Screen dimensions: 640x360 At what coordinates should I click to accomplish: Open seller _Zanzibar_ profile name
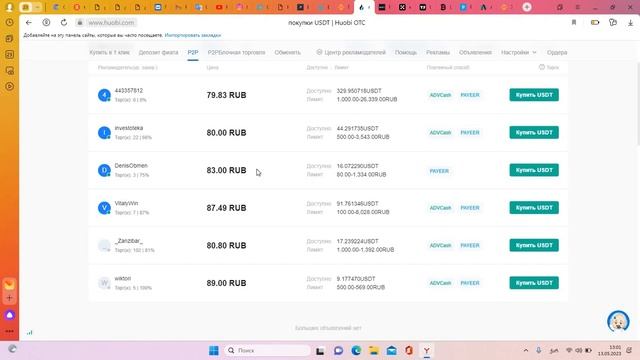pos(129,241)
